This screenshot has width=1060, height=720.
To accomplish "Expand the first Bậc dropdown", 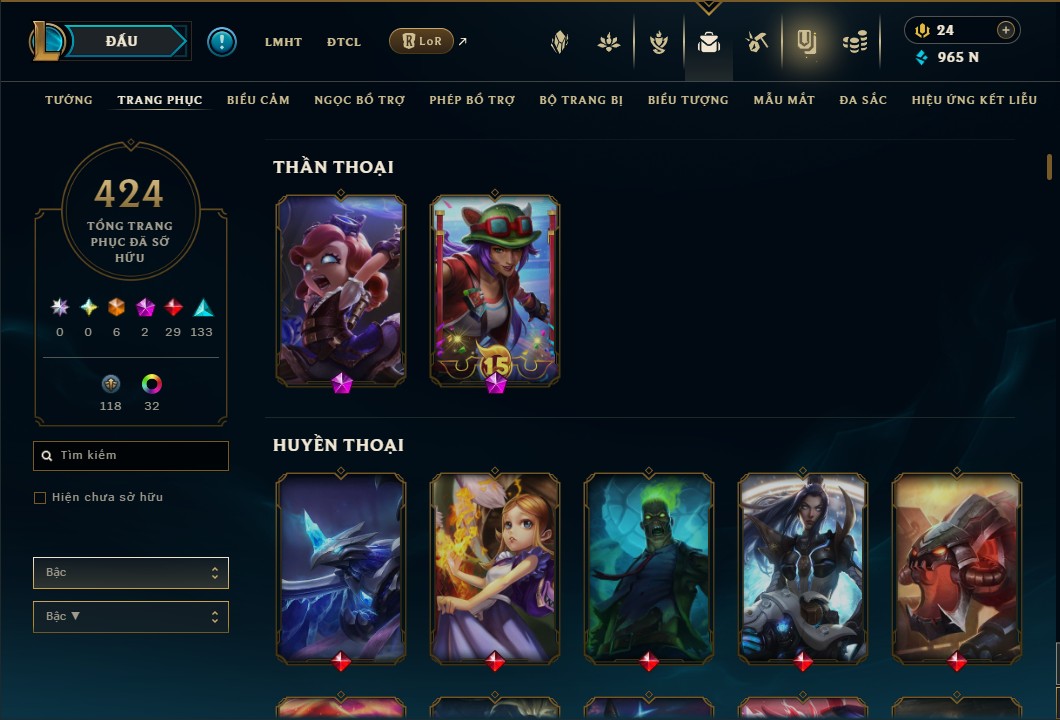I will pyautogui.click(x=130, y=573).
